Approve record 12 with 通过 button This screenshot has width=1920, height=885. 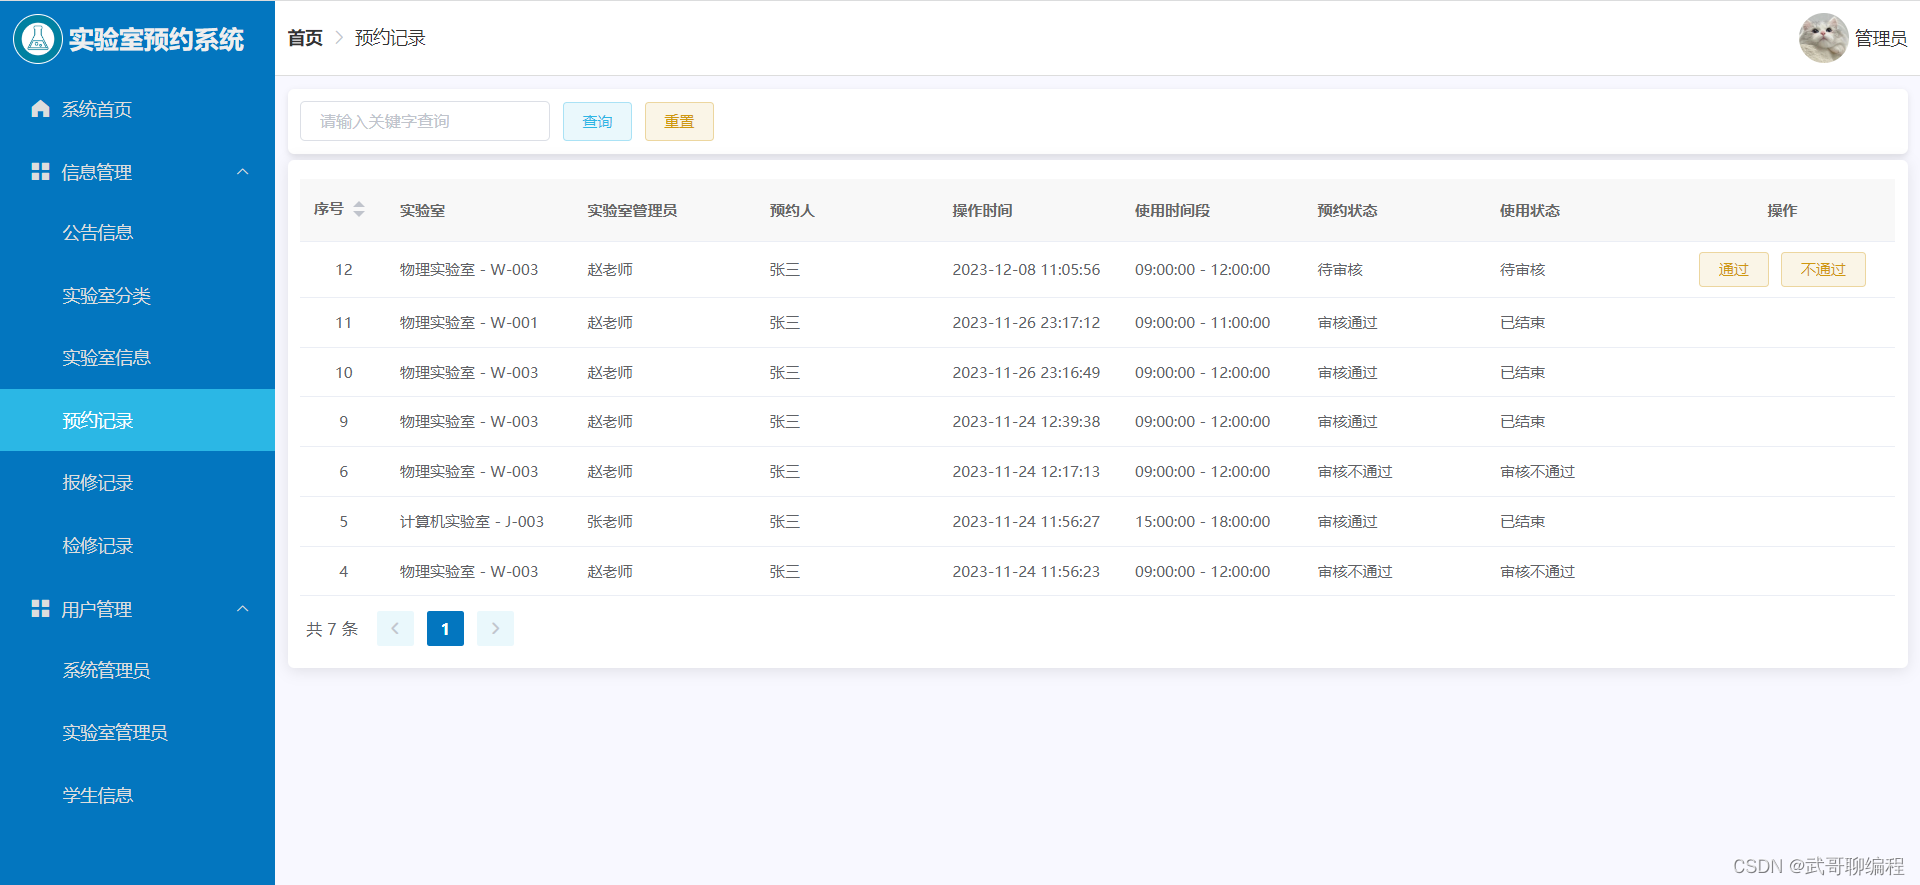pos(1733,269)
